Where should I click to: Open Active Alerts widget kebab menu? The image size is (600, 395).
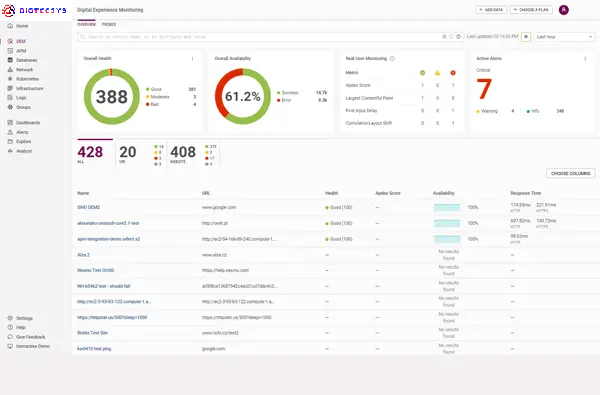(x=585, y=59)
